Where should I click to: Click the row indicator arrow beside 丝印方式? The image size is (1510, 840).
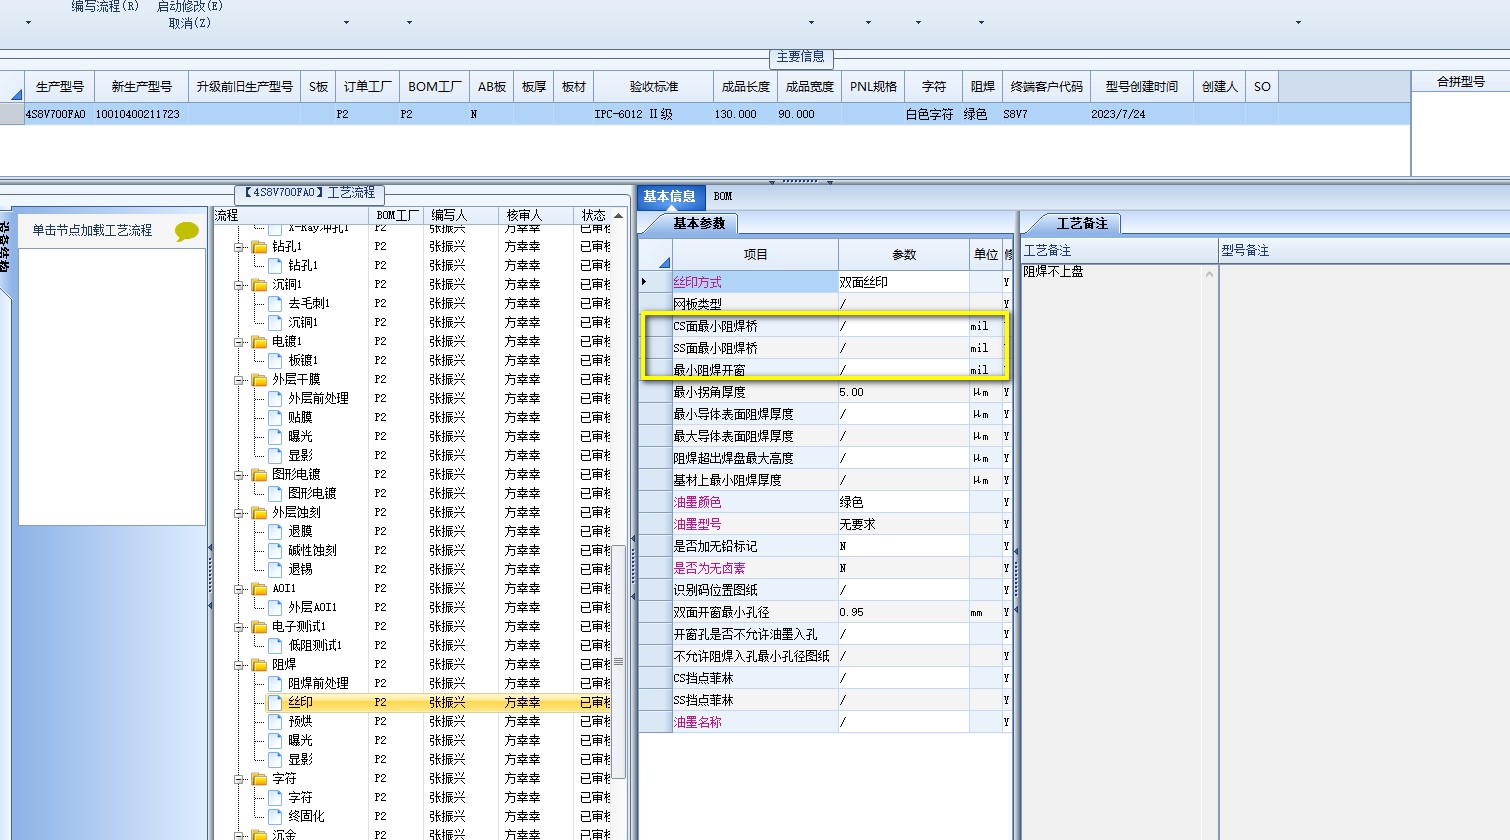click(645, 282)
